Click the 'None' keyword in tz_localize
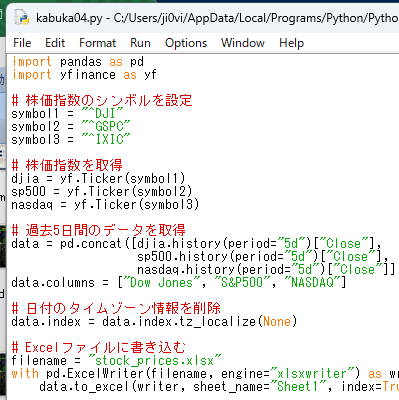 pos(277,322)
